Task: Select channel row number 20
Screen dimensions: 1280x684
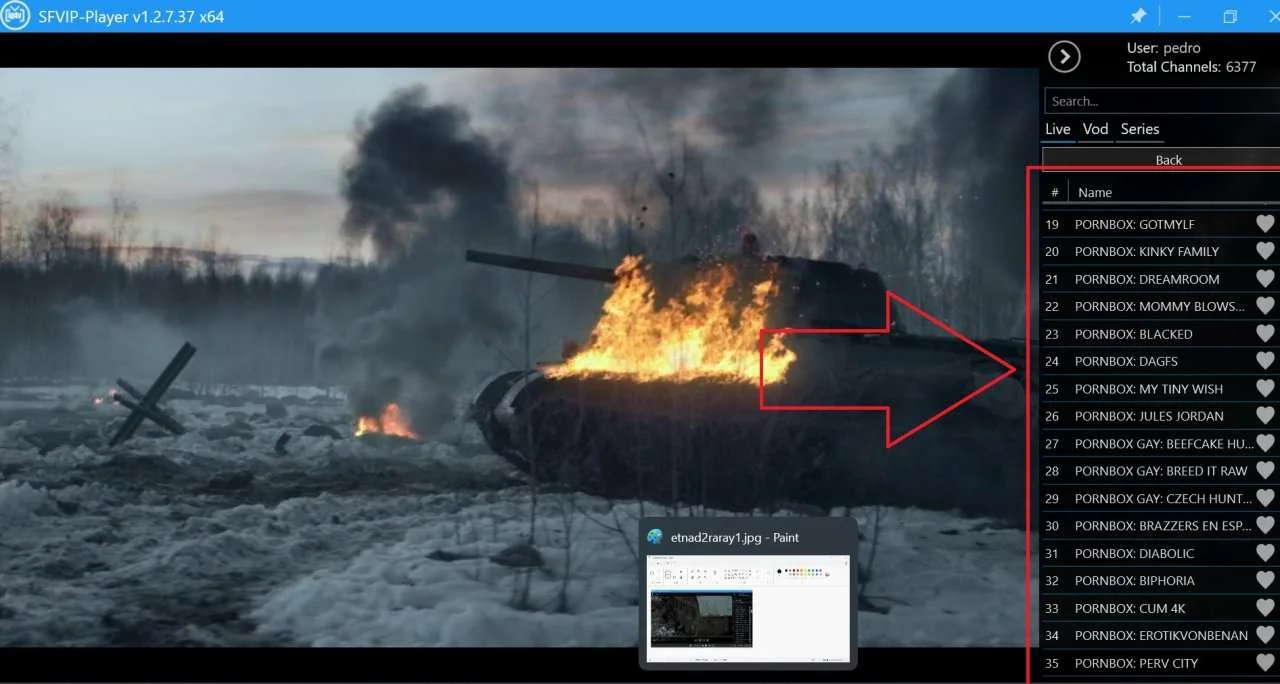Action: 1160,251
